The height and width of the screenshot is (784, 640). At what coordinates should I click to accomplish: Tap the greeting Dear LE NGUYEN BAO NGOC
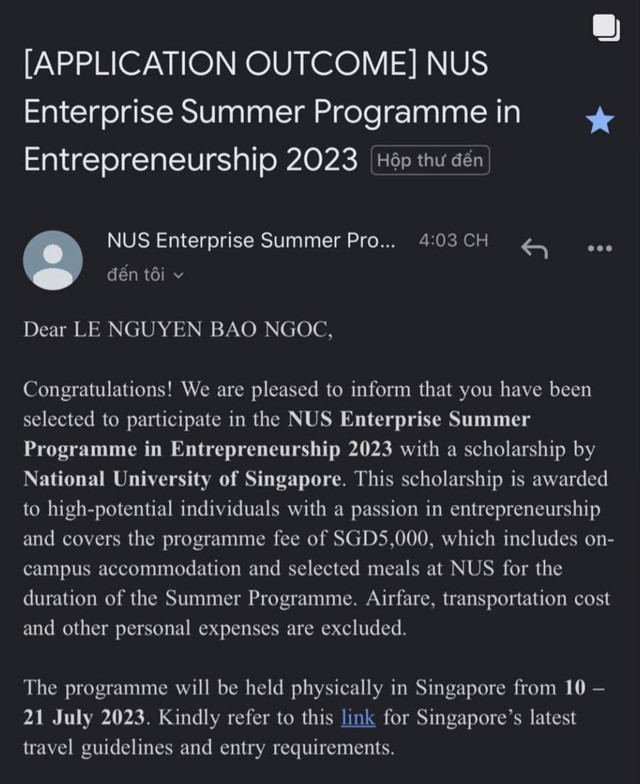178,330
